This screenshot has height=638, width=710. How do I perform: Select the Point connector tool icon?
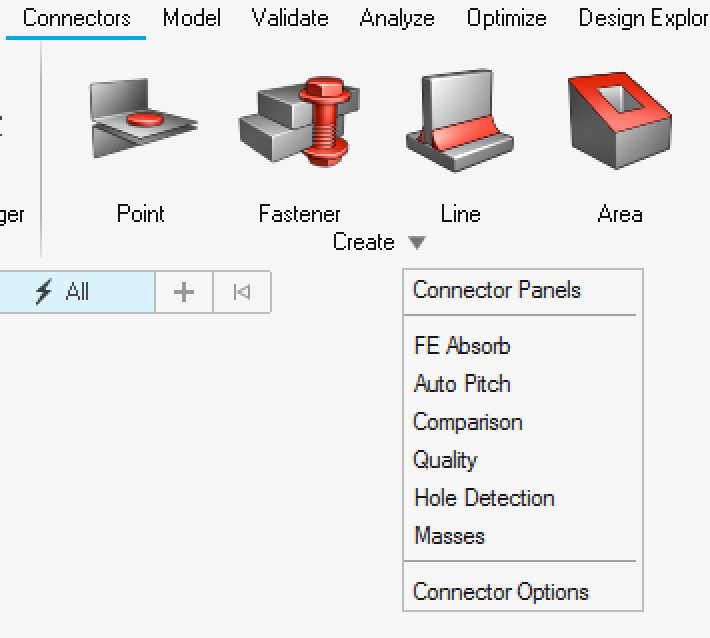144,119
